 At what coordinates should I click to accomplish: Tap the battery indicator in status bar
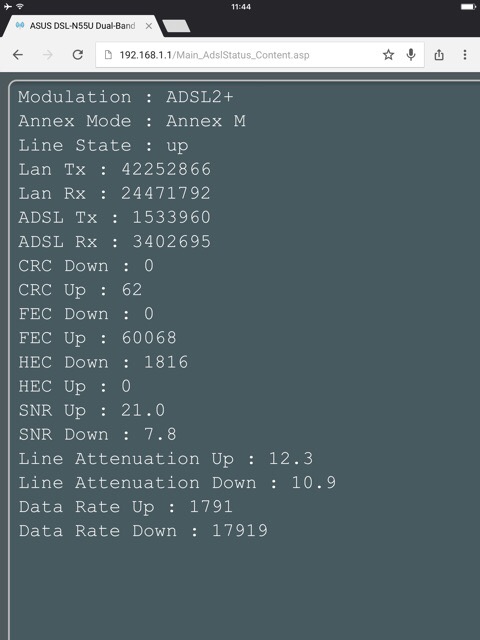click(x=468, y=7)
